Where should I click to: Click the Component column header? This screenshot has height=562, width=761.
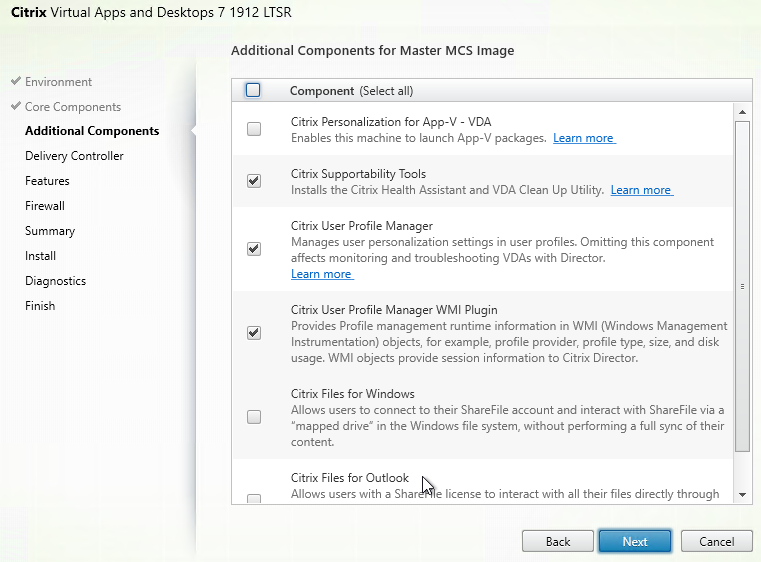click(322, 91)
